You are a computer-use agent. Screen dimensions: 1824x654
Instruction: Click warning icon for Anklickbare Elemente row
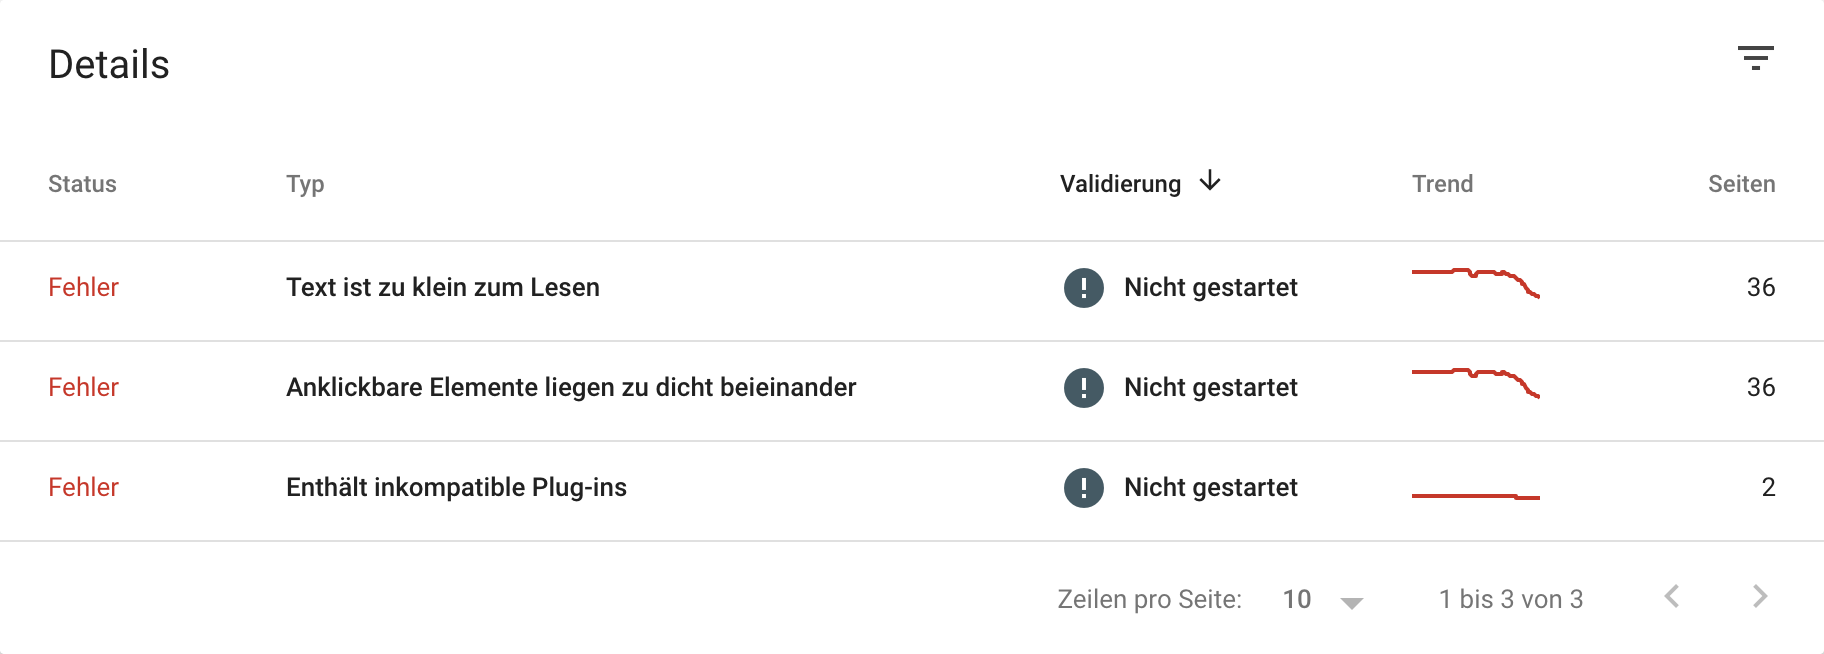pyautogui.click(x=1083, y=388)
